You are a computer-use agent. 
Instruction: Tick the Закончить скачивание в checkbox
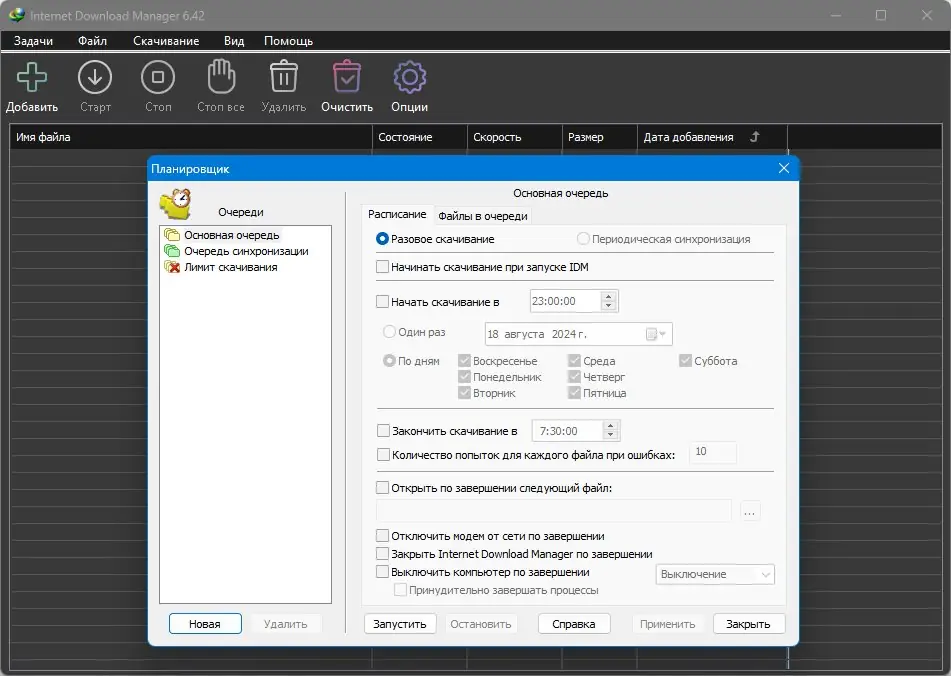[383, 430]
